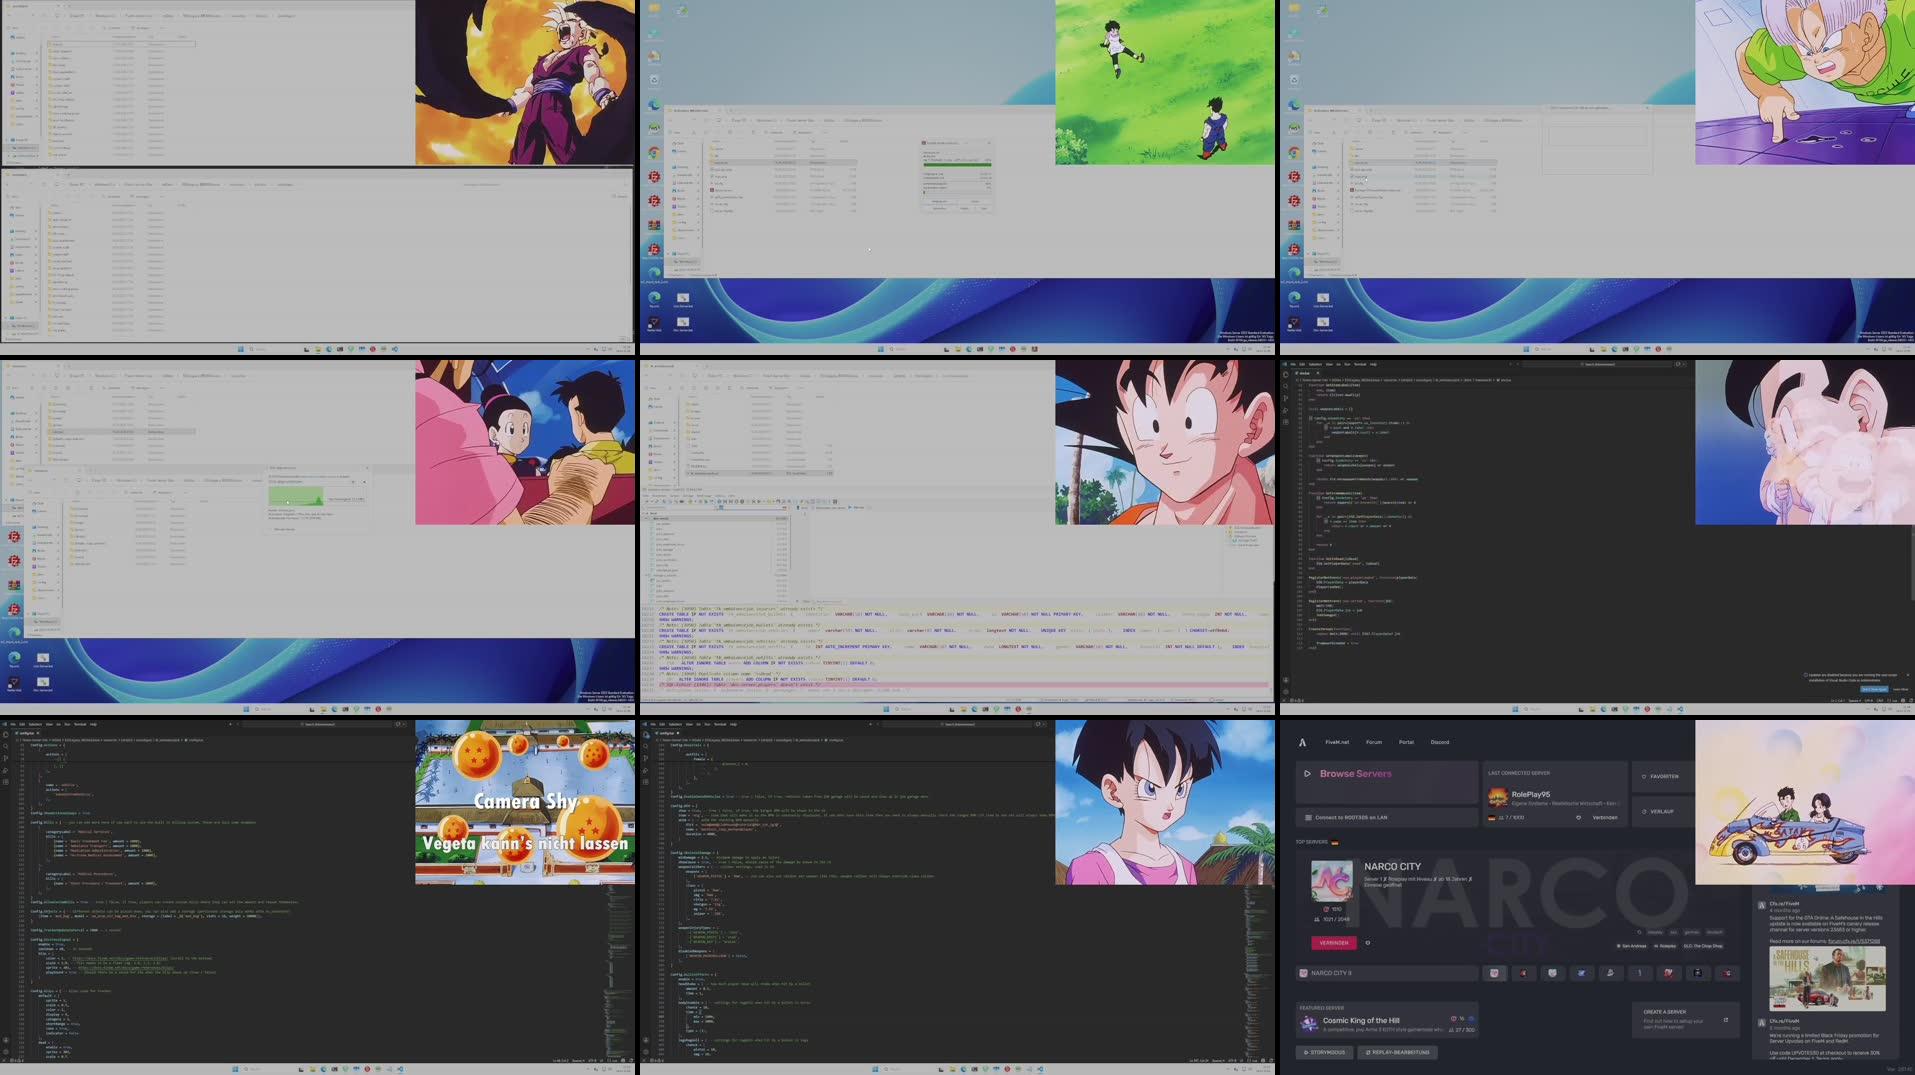Open the Favoriten list in FiveM
This screenshot has height=1075, width=1915.
tap(1663, 776)
